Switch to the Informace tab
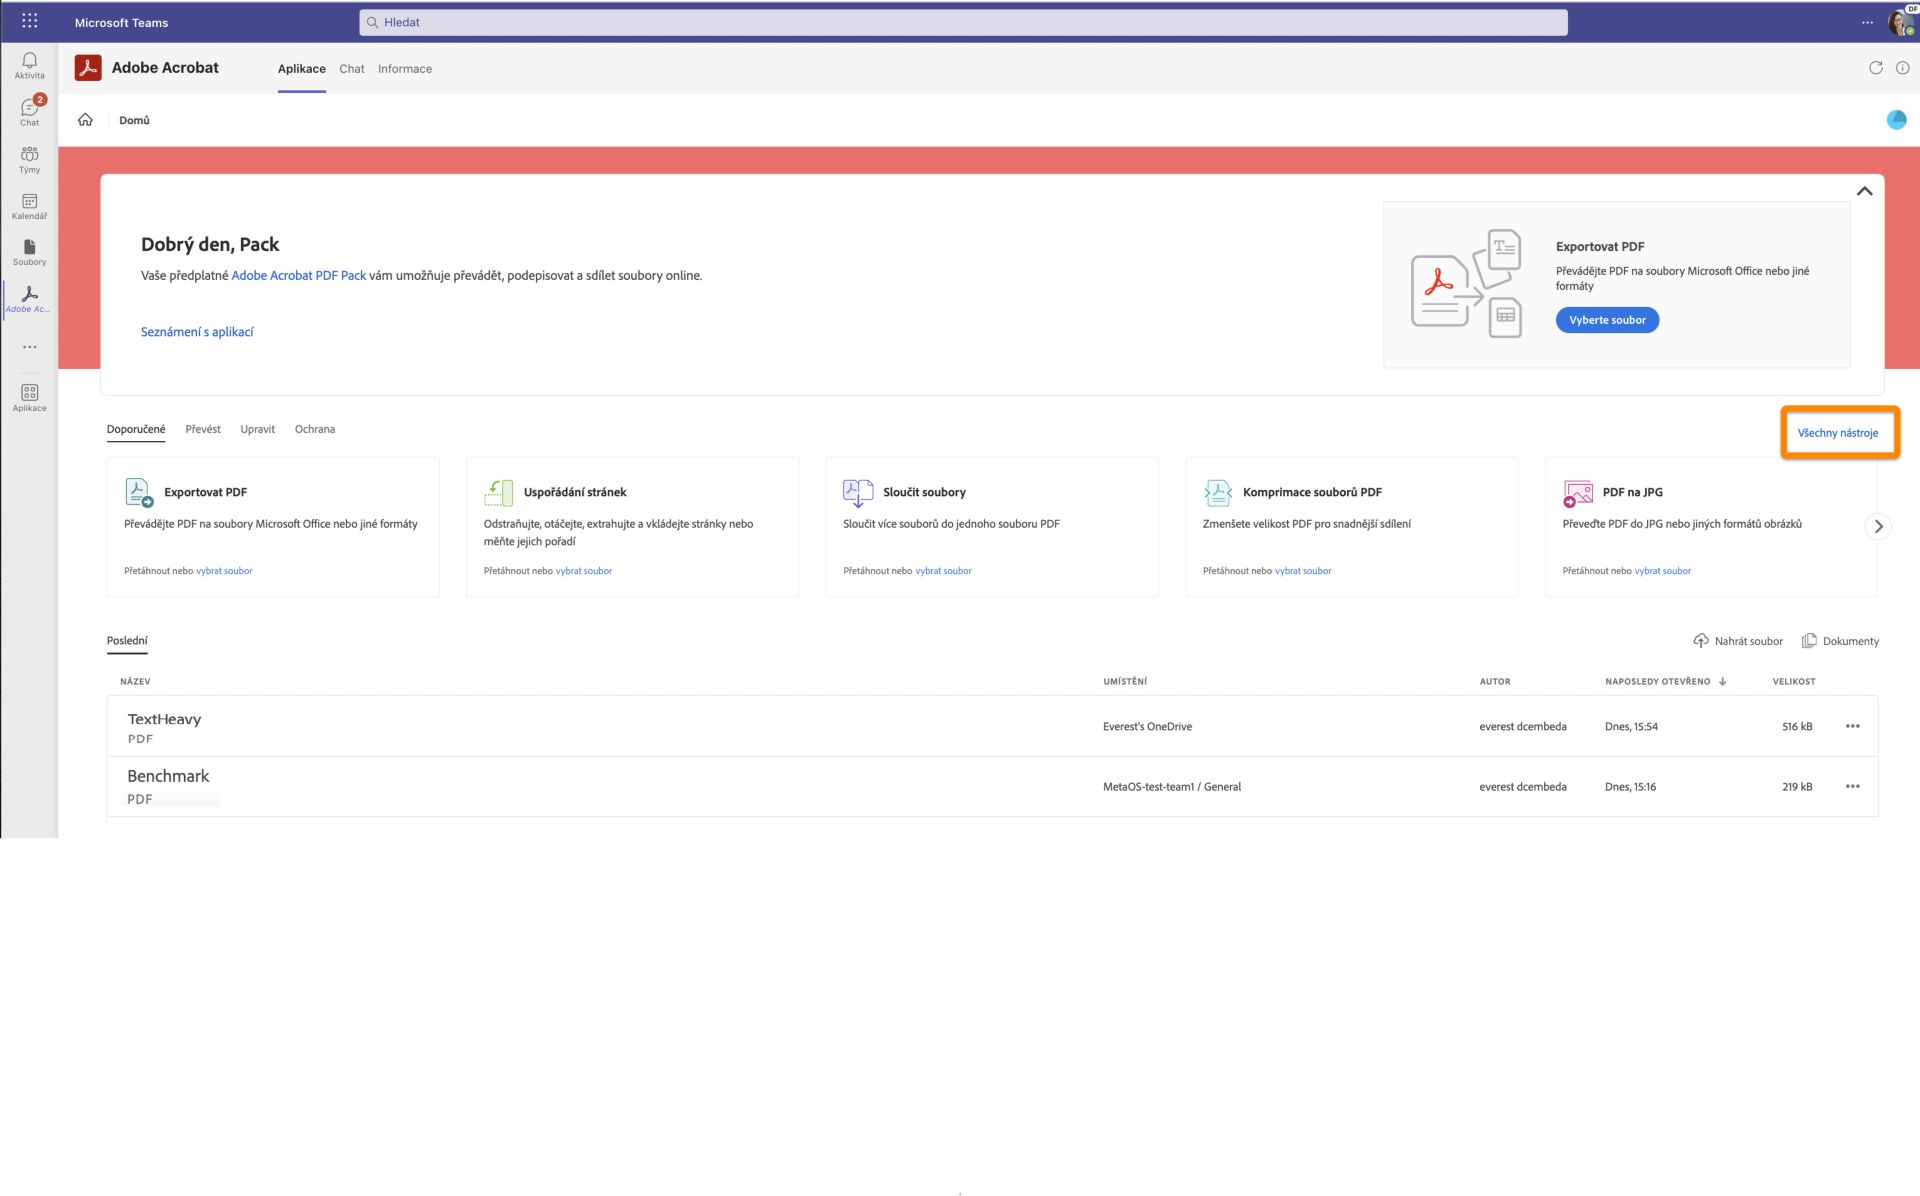 (x=405, y=69)
